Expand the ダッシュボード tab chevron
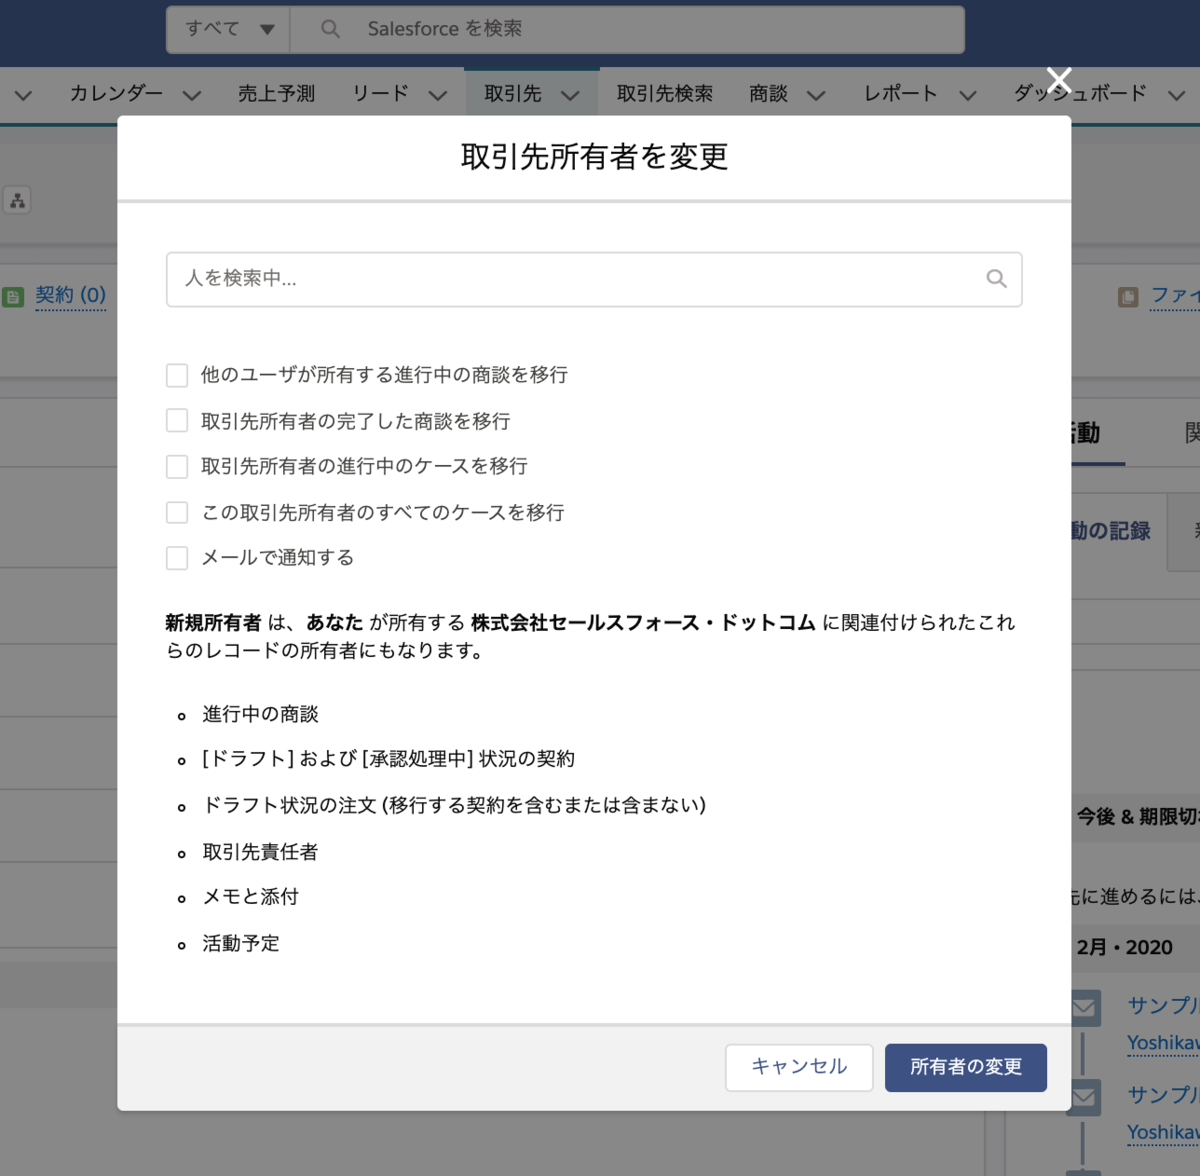 tap(1176, 95)
